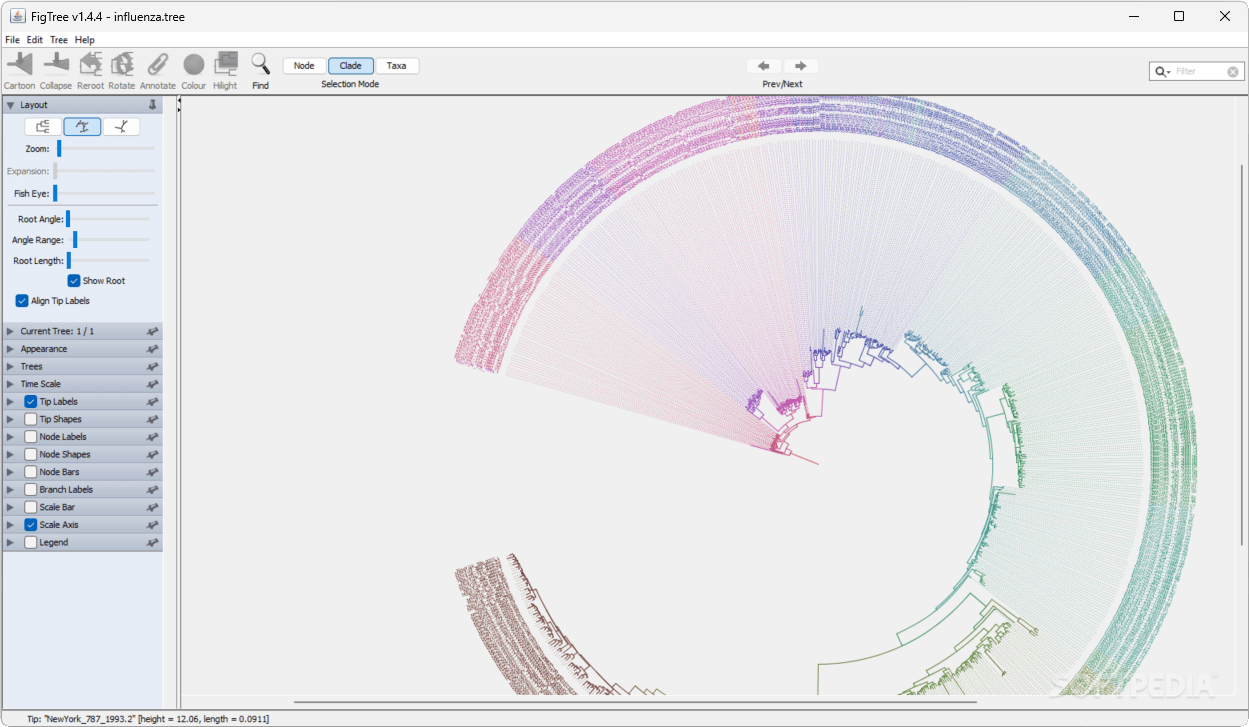The height and width of the screenshot is (727, 1249).
Task: Click pin icon on Node Labels row
Action: tap(153, 437)
